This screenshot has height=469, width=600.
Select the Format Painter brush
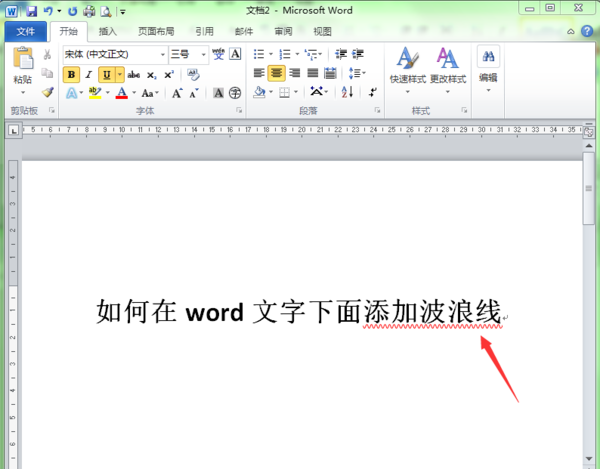(47, 92)
